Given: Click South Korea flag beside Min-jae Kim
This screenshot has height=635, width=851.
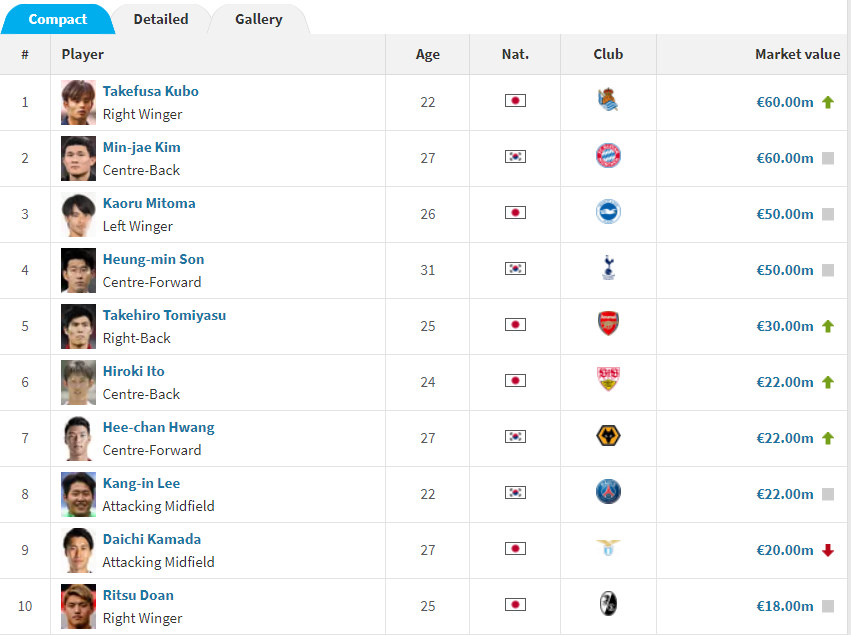Looking at the screenshot, I should pyautogui.click(x=515, y=157).
